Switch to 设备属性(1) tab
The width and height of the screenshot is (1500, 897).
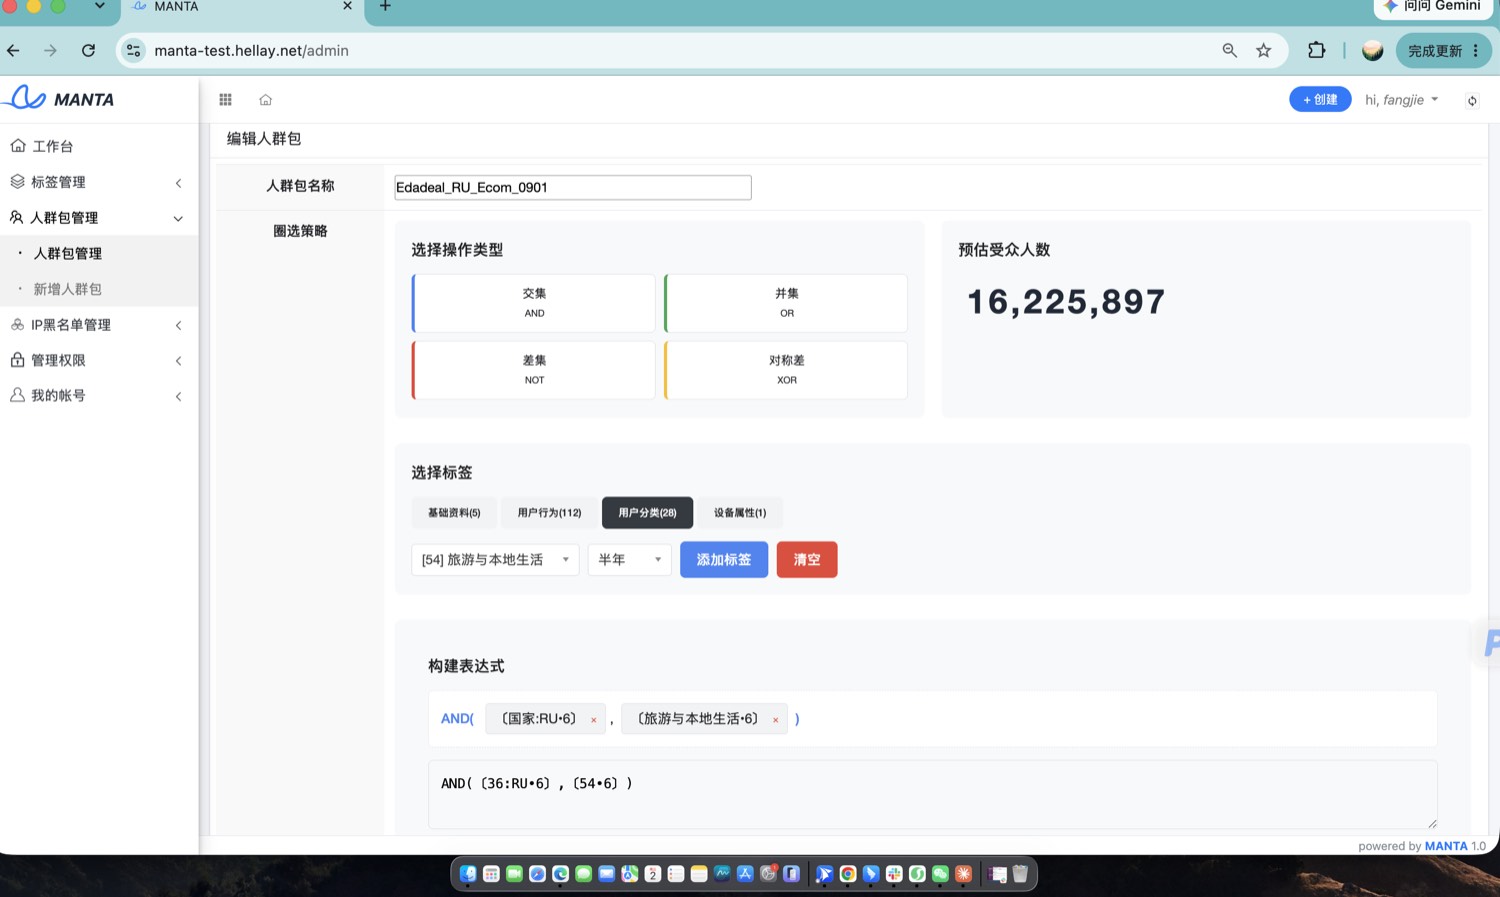pos(740,512)
